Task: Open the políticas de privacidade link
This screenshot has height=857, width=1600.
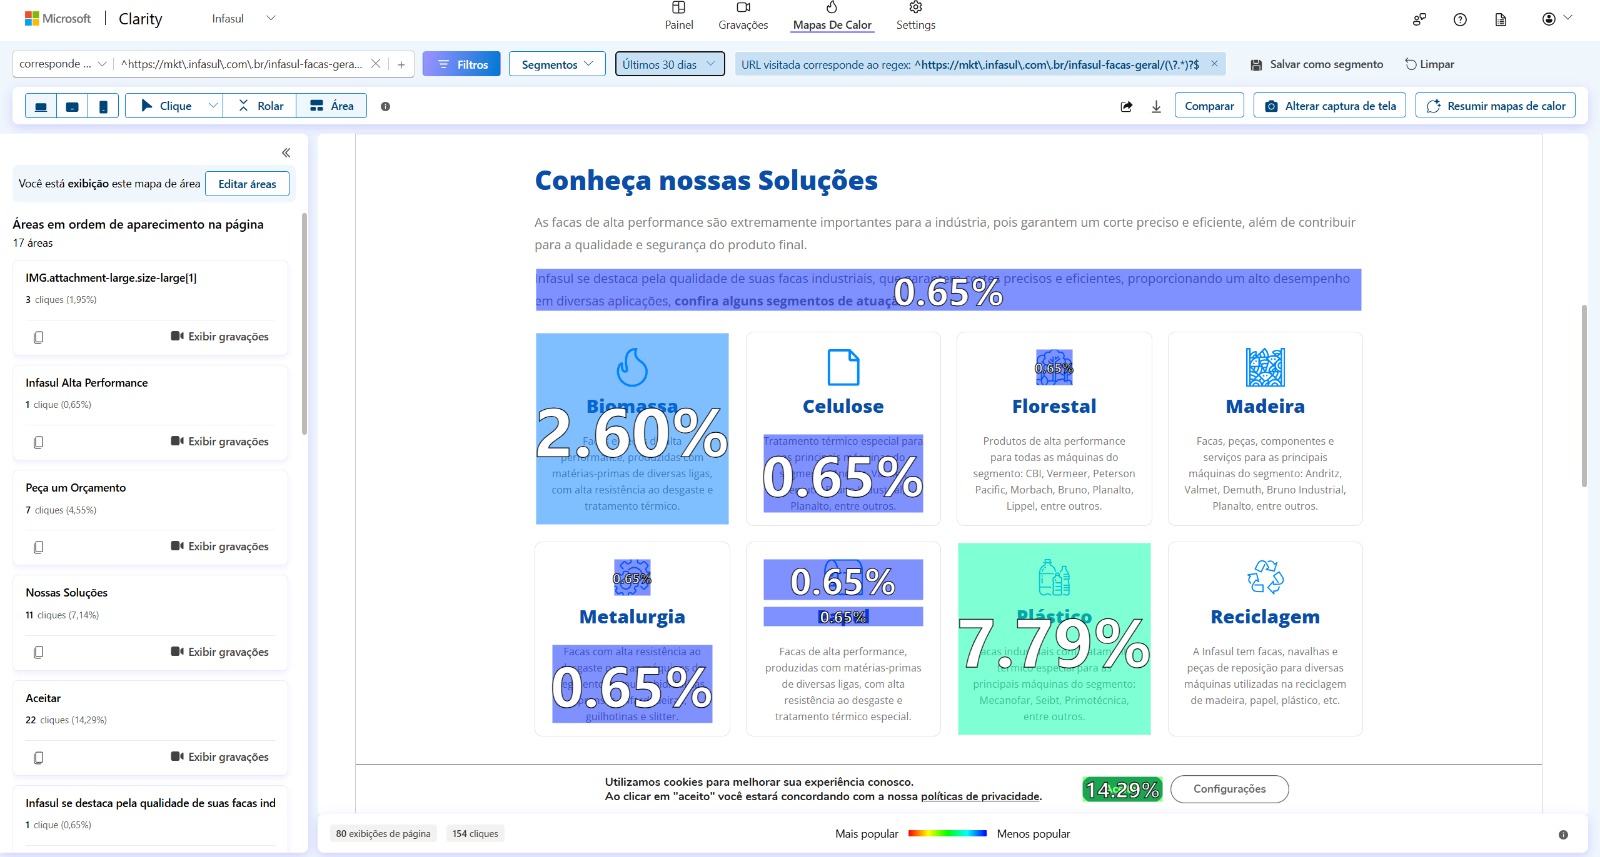Action: coord(980,797)
